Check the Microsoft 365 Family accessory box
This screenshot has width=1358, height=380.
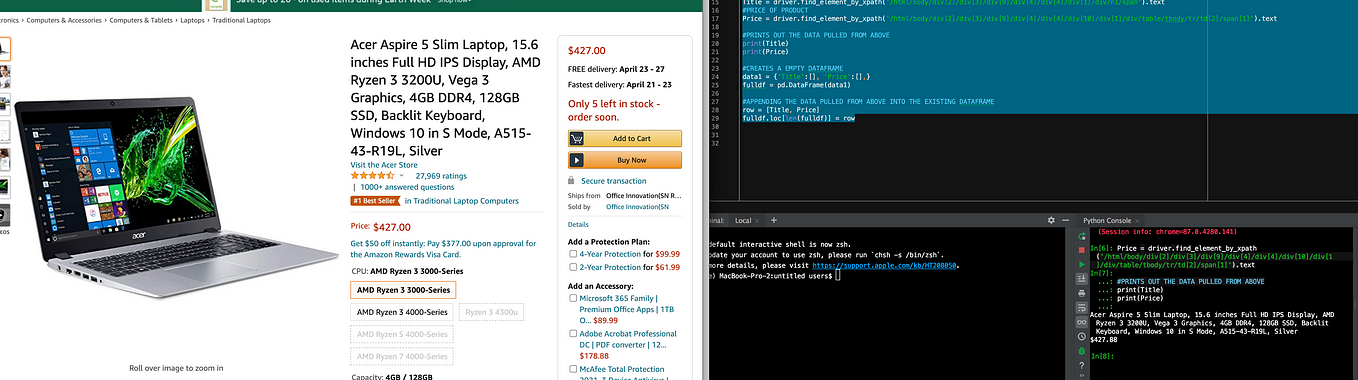(x=572, y=298)
